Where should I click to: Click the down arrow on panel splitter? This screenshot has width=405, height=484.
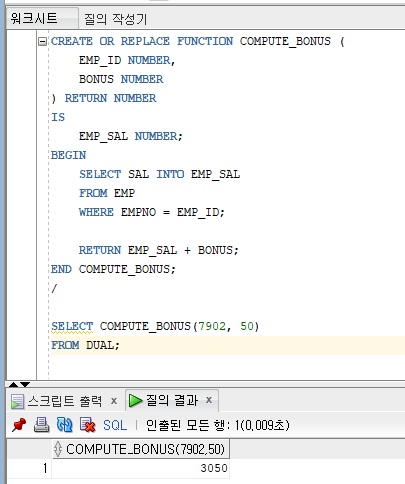(25, 384)
